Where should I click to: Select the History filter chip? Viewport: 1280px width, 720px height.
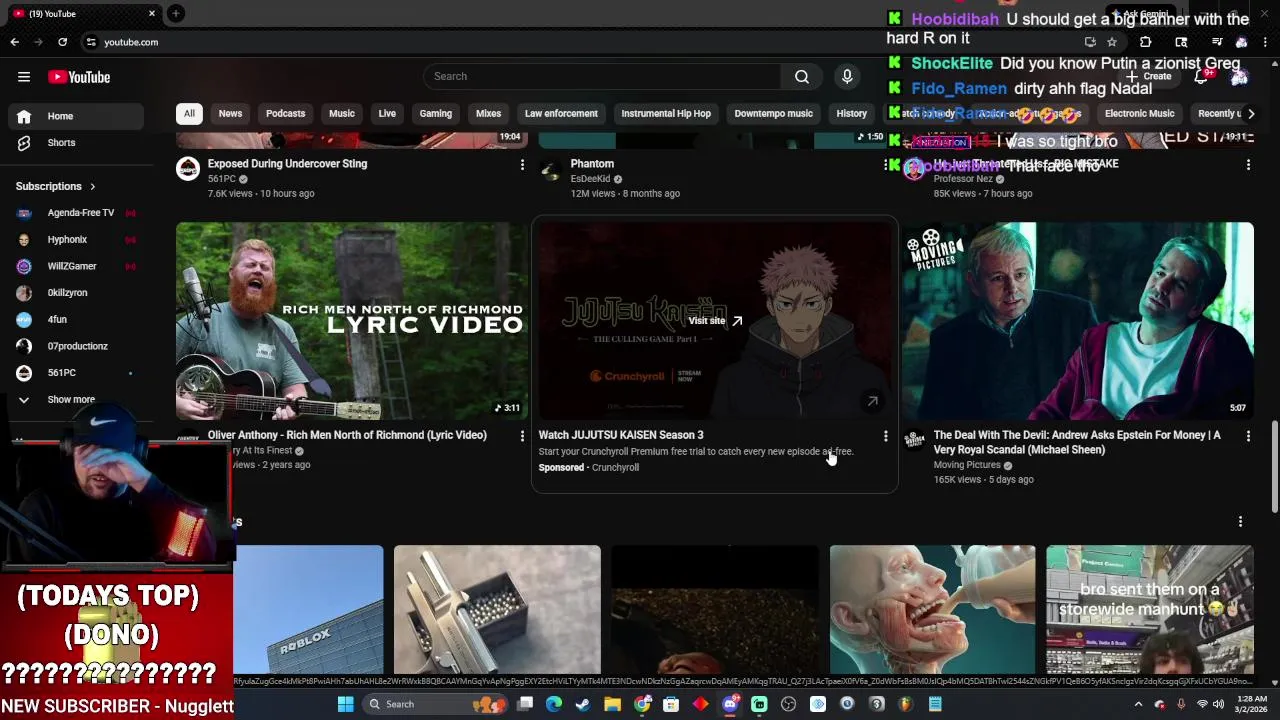(851, 114)
